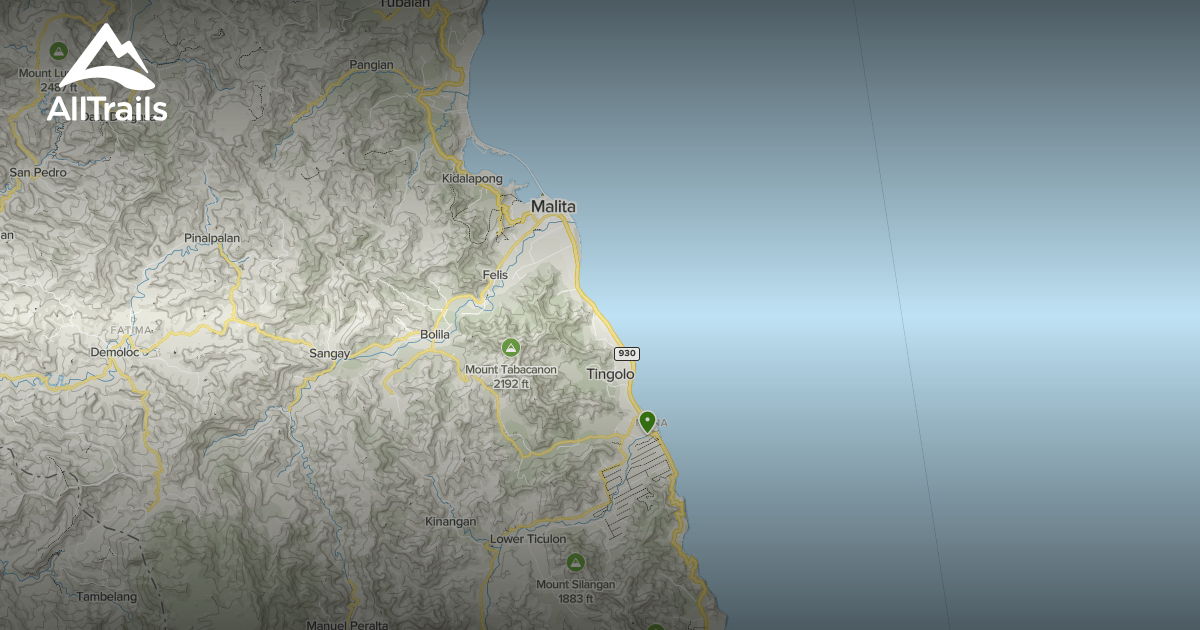The height and width of the screenshot is (630, 1200).
Task: Click the Felis place label
Action: point(495,275)
